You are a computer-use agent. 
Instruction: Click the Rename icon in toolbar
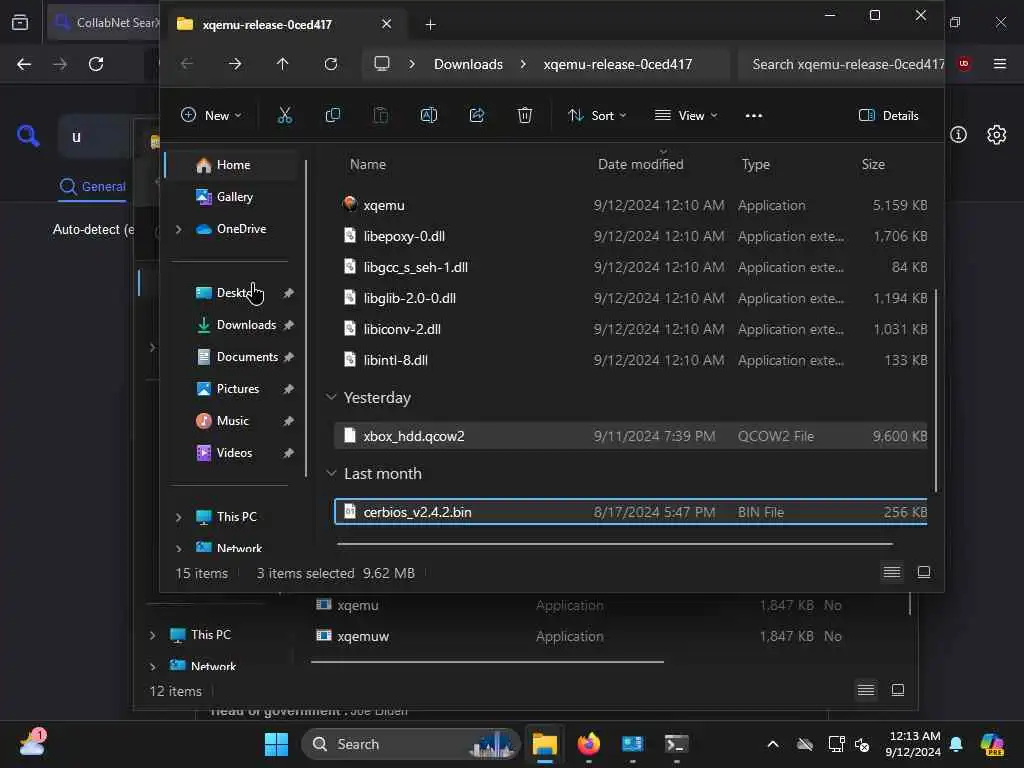pos(428,116)
